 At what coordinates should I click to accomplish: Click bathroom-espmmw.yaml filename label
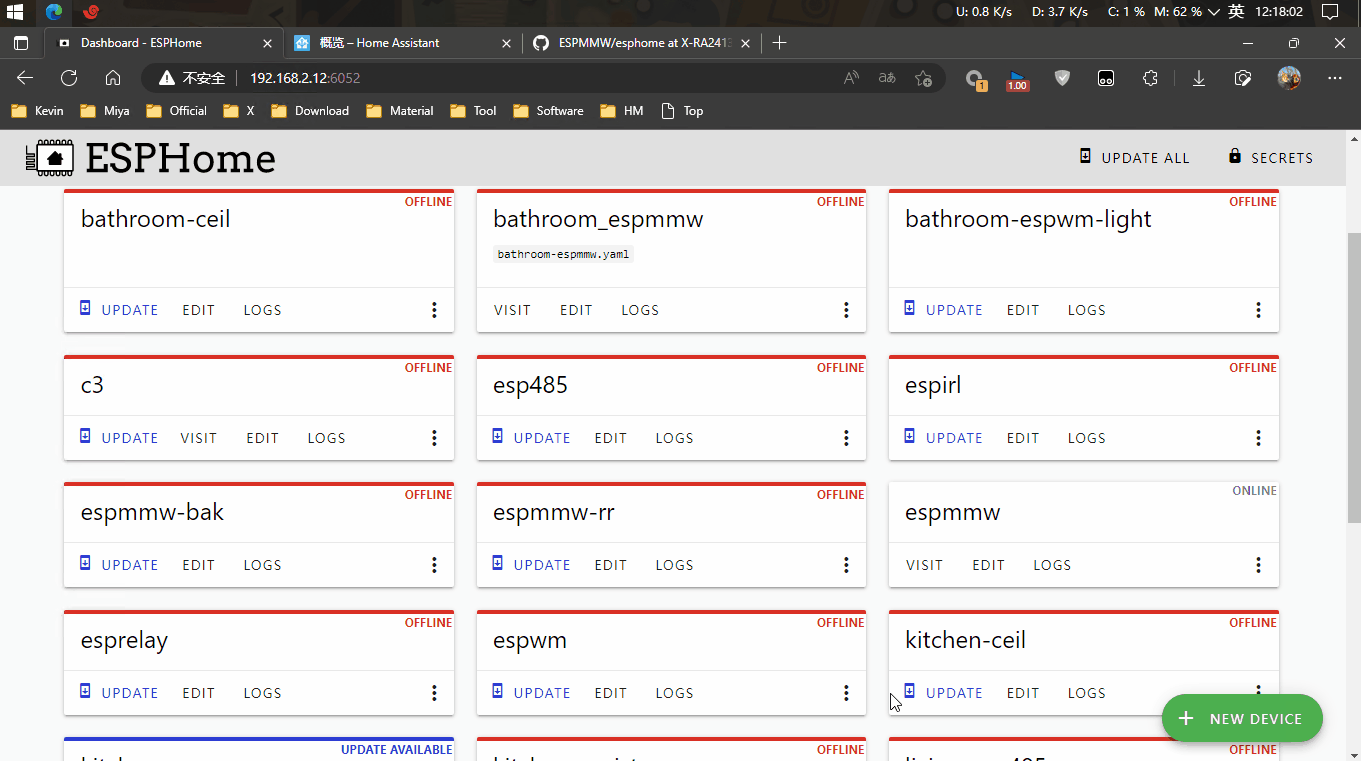pyautogui.click(x=564, y=254)
